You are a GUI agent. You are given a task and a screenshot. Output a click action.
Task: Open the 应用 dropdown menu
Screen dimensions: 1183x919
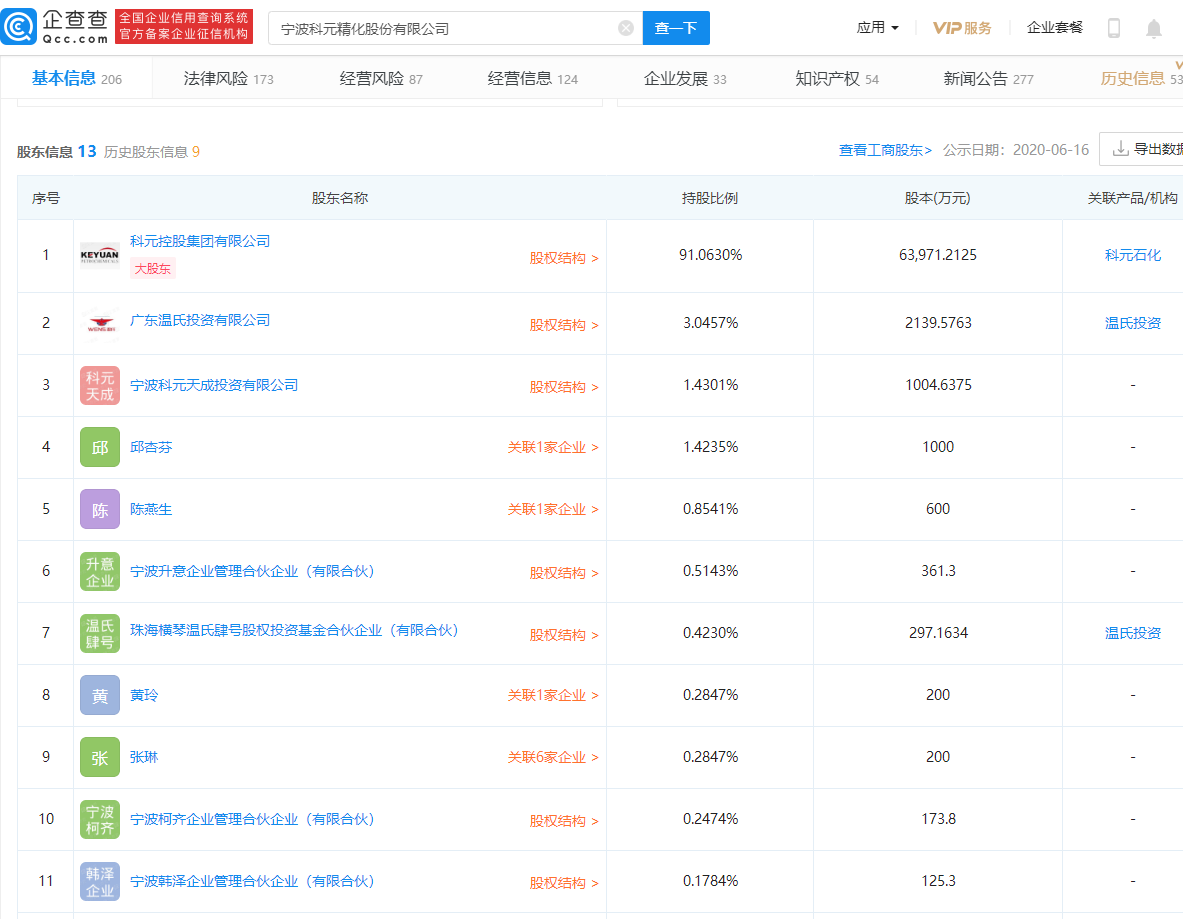(877, 27)
